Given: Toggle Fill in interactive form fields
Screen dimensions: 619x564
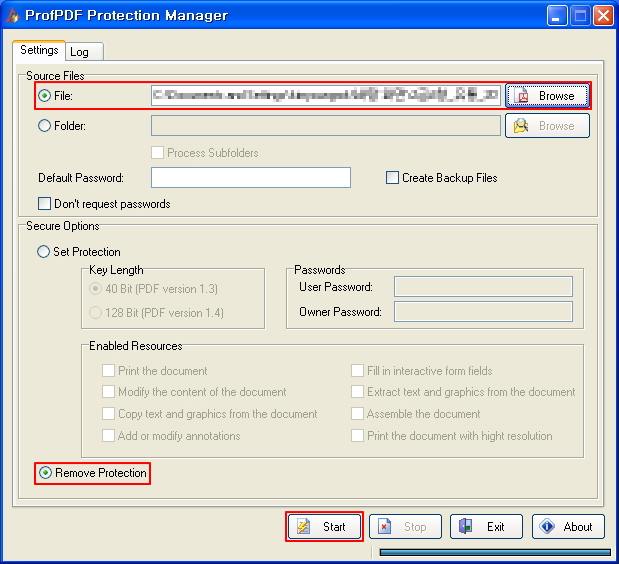Looking at the screenshot, I should click(357, 371).
